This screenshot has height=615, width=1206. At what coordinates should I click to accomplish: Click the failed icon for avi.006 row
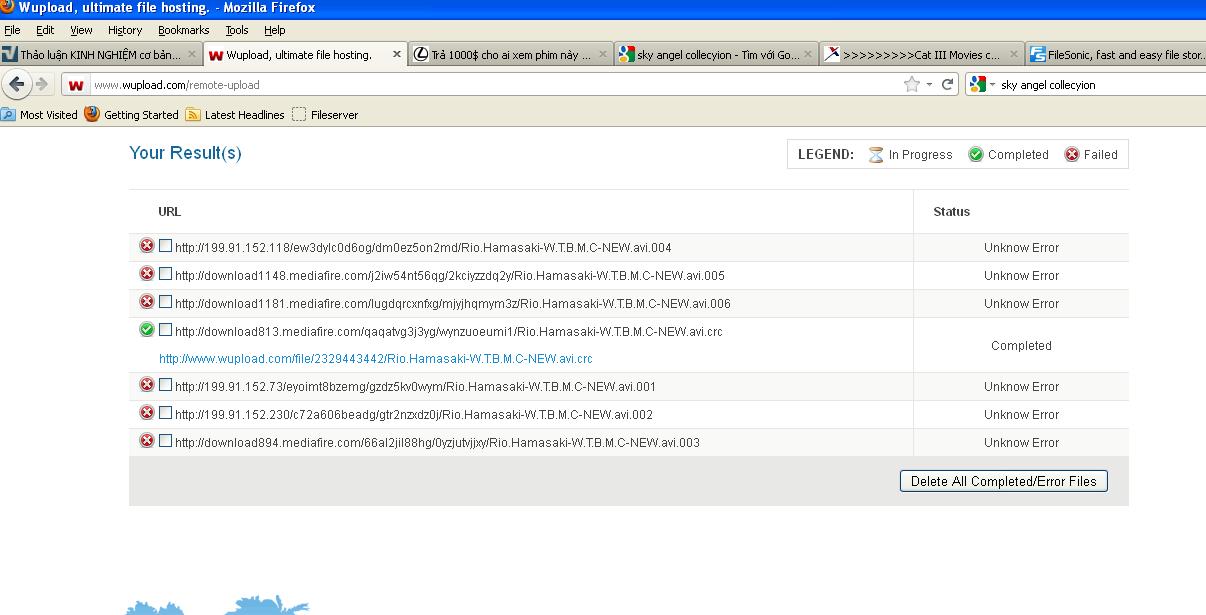[147, 302]
